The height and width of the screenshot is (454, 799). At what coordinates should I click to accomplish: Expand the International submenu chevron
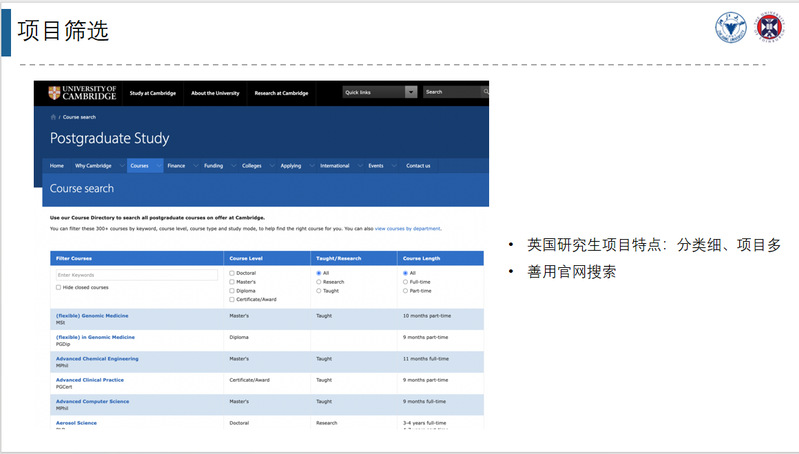click(360, 166)
